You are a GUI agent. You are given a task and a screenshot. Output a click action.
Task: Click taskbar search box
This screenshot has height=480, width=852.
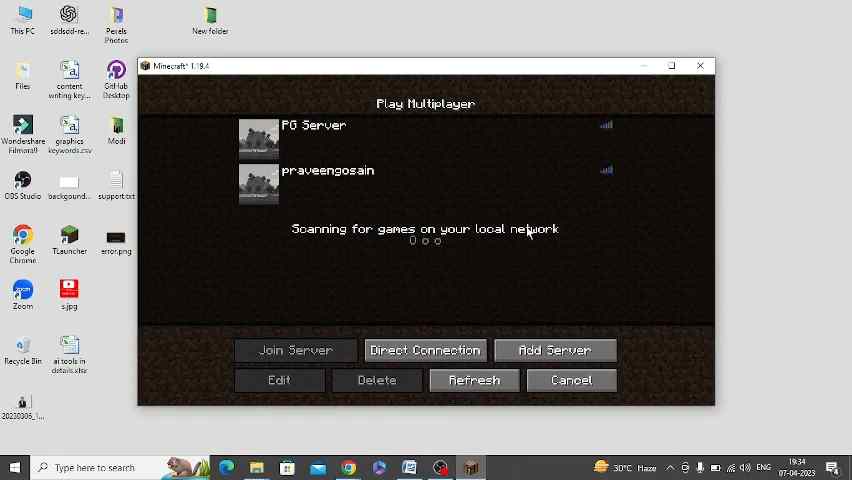point(120,467)
